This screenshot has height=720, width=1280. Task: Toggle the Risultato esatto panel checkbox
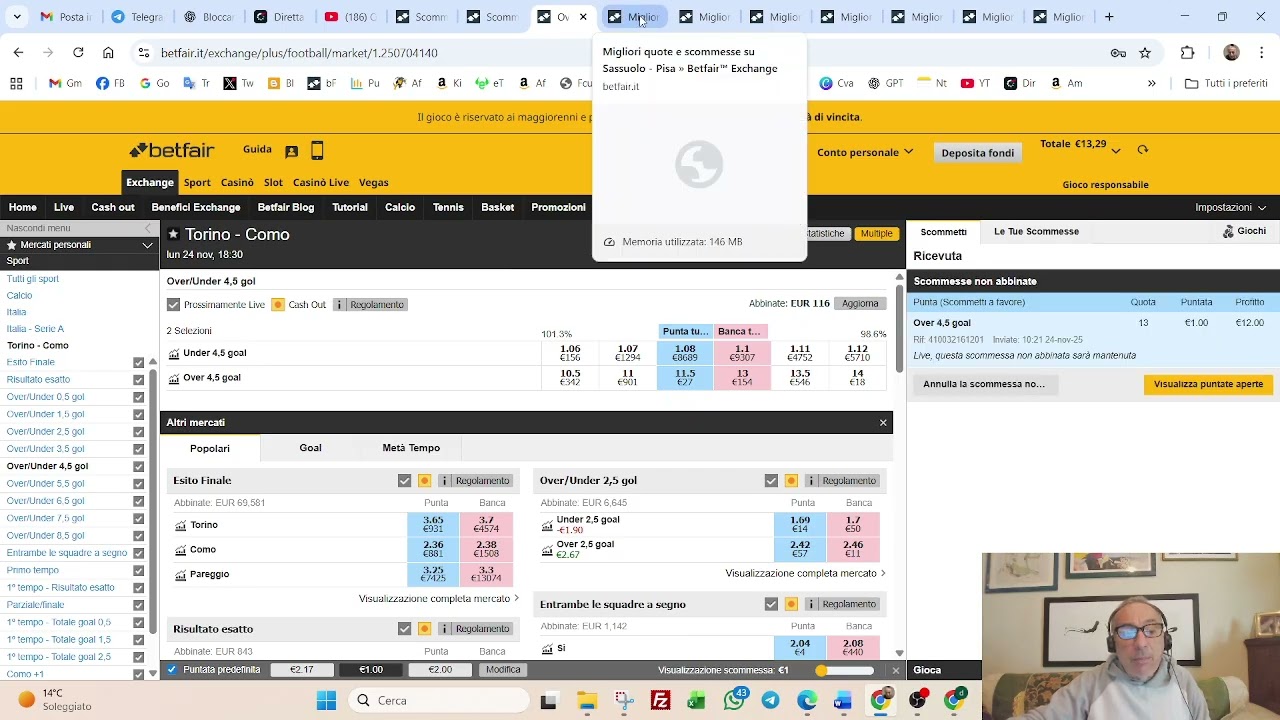pyautogui.click(x=404, y=629)
